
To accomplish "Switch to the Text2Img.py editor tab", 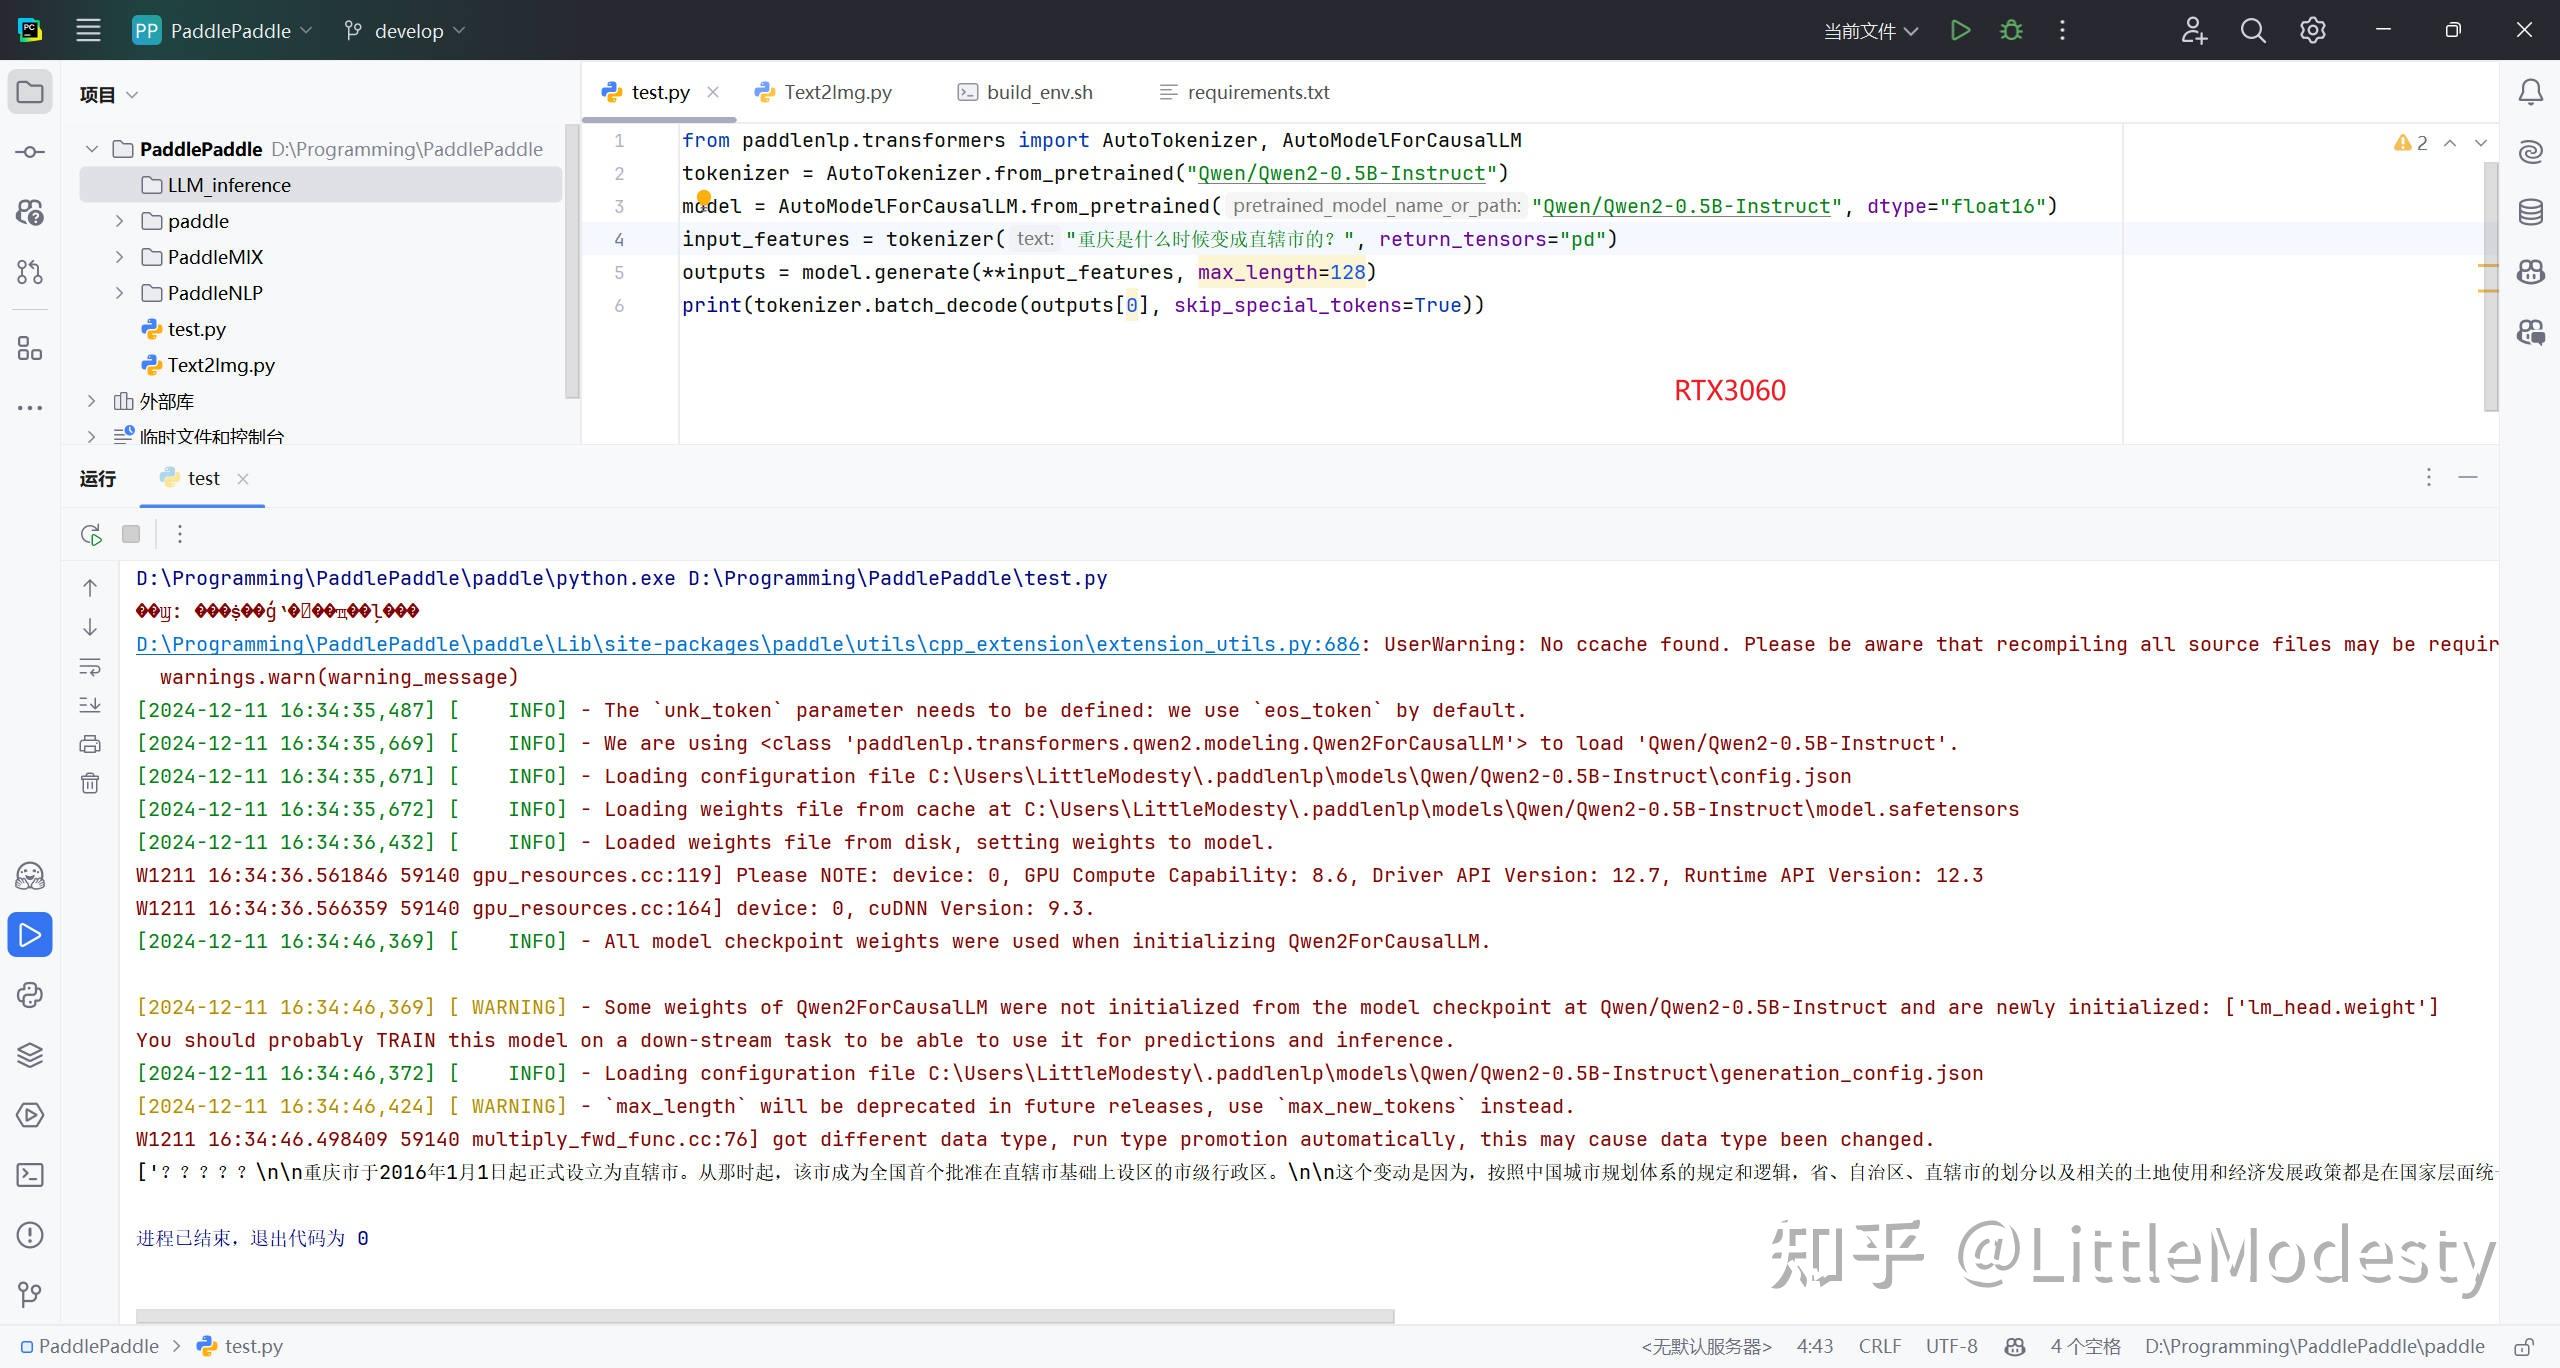I will point(837,92).
